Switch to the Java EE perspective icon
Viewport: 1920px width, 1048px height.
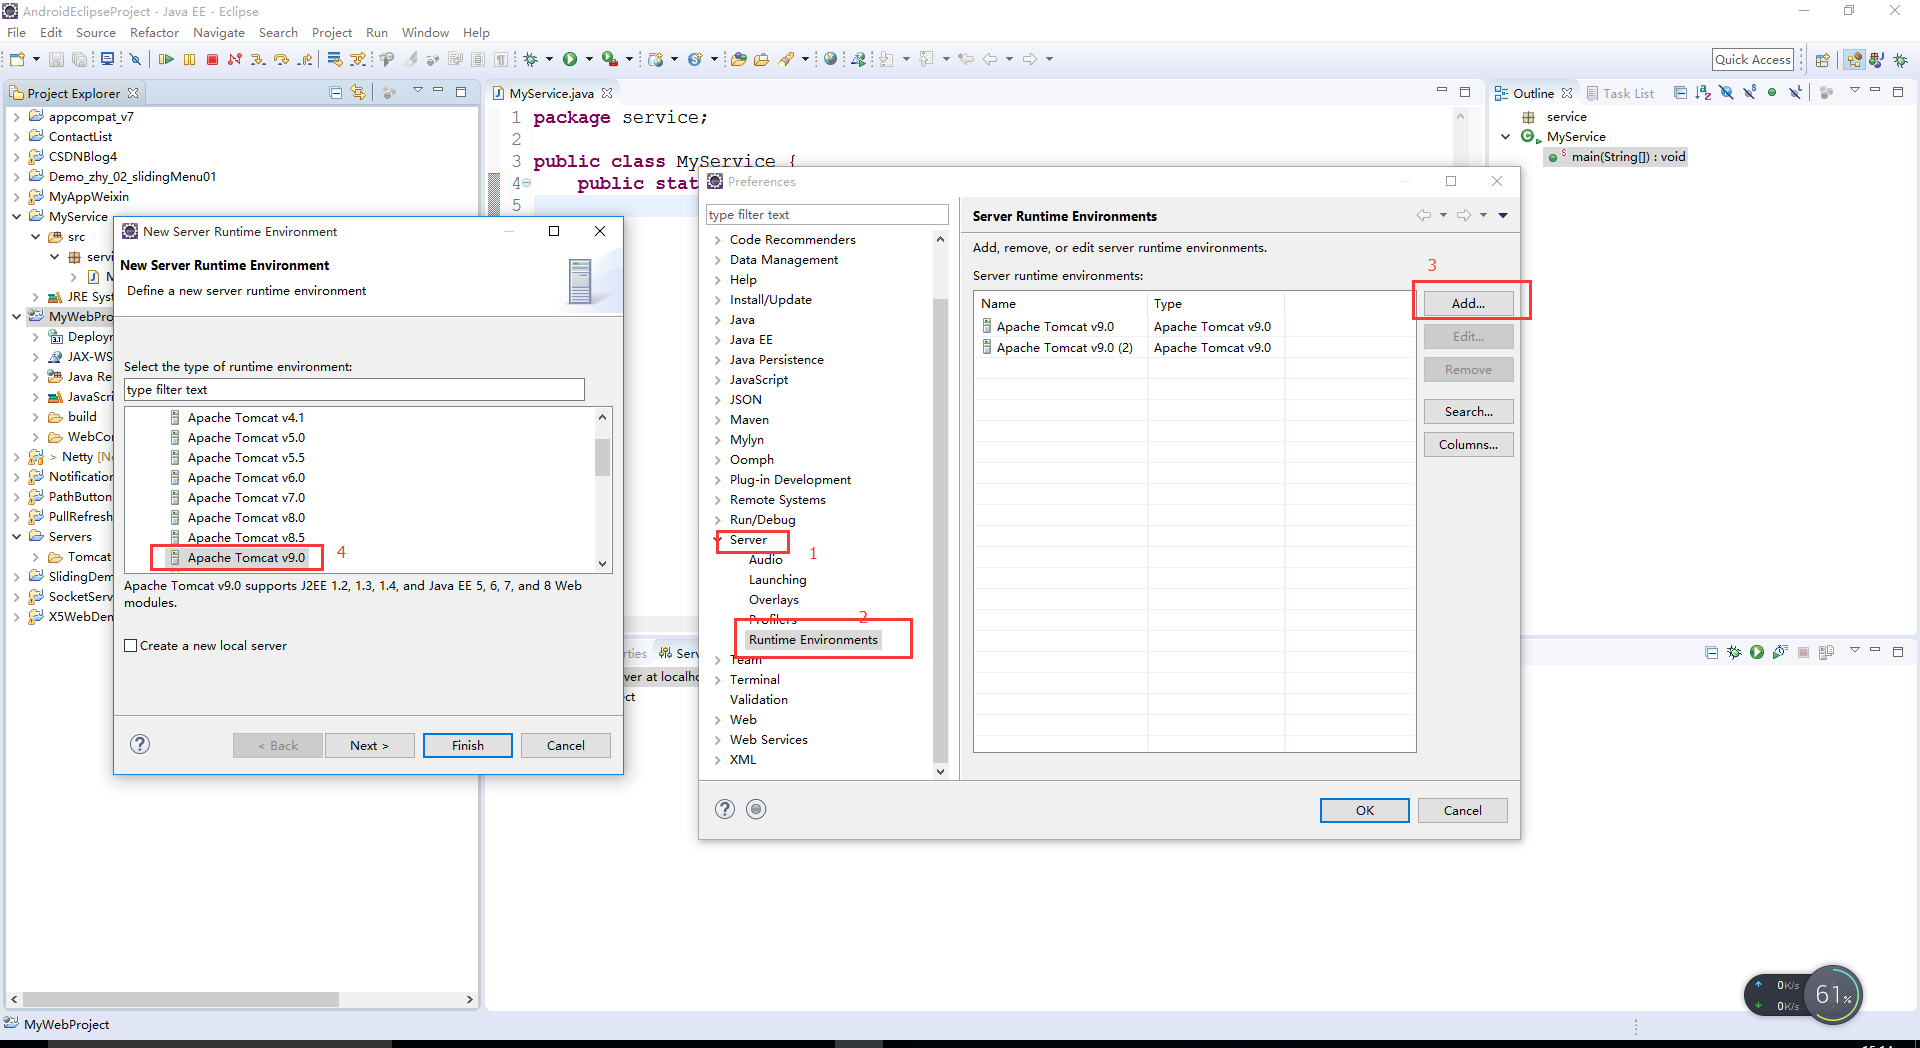coord(1854,60)
